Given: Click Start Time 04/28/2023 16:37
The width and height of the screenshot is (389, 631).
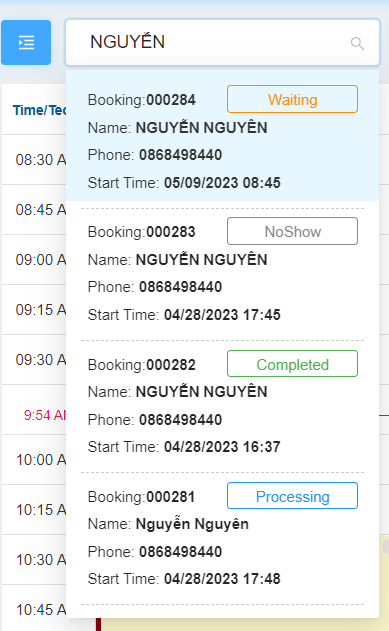Looking at the screenshot, I should [x=184, y=447].
